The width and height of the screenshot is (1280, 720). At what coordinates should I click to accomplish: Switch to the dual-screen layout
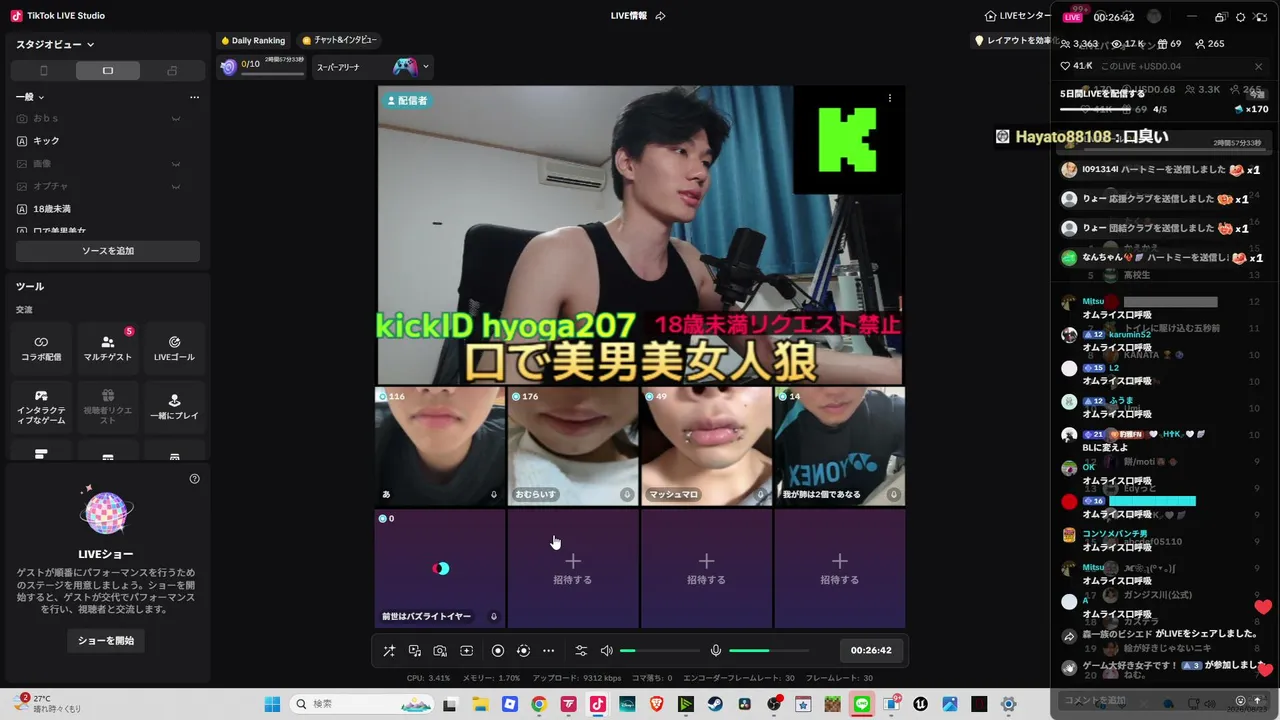[x=172, y=71]
